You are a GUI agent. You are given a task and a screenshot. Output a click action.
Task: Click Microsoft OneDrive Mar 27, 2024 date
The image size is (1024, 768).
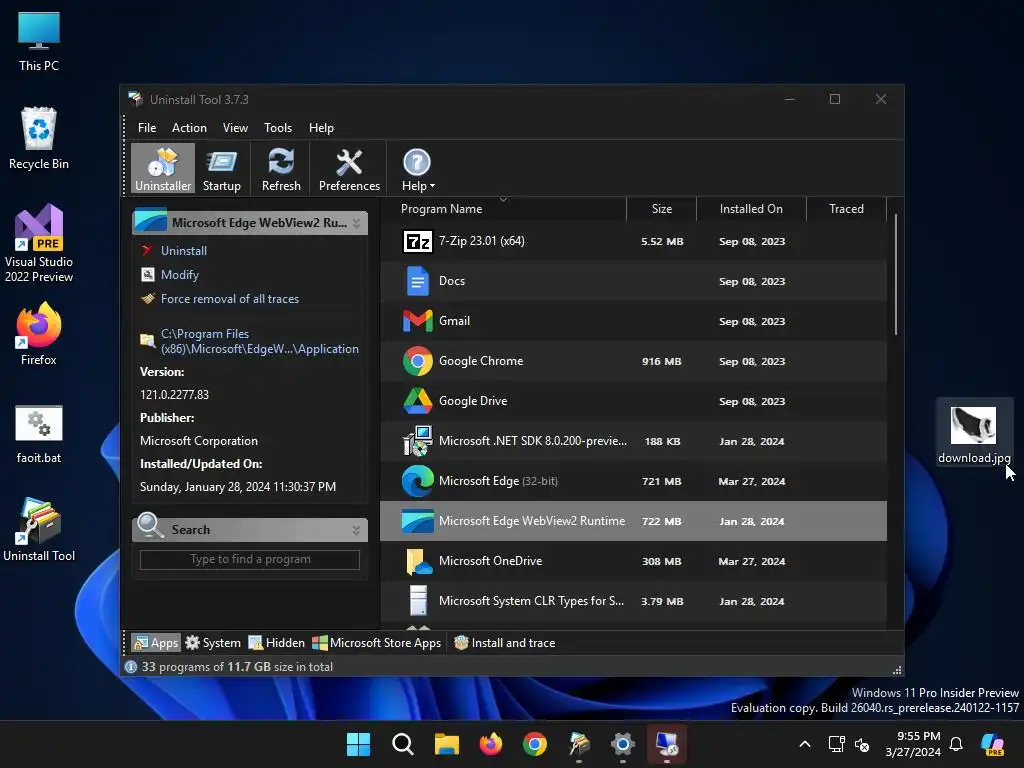(x=752, y=562)
